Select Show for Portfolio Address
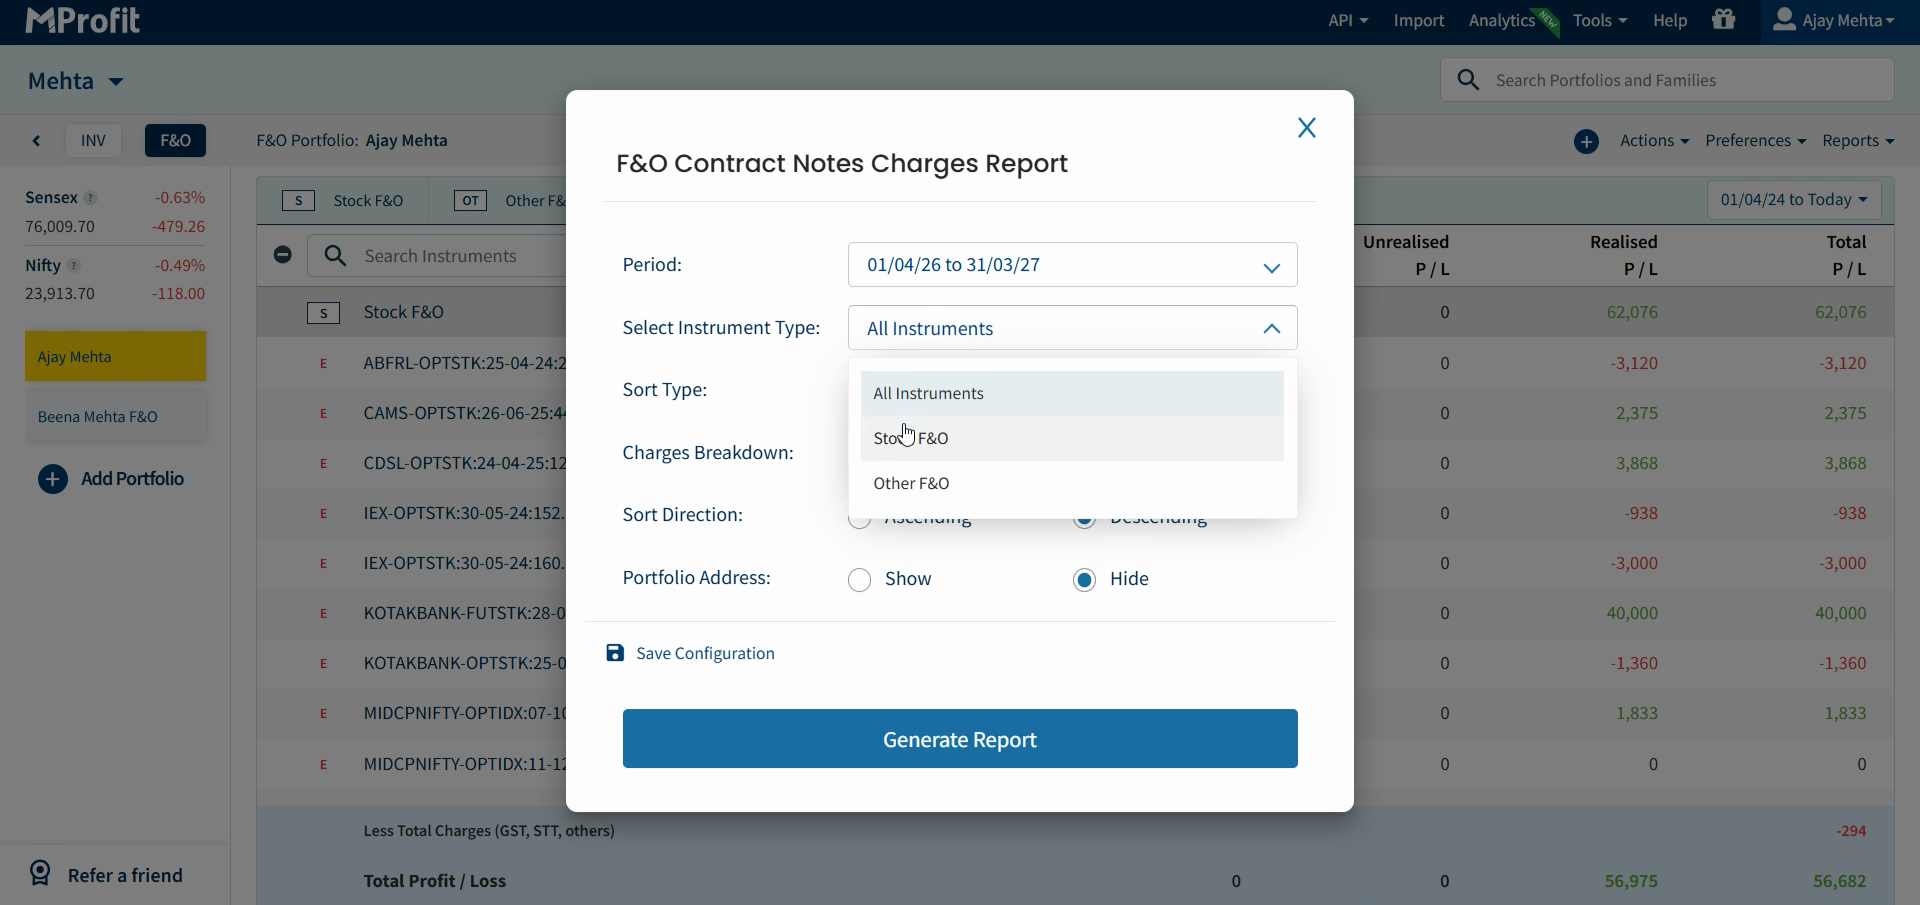This screenshot has height=905, width=1920. pyautogui.click(x=859, y=580)
